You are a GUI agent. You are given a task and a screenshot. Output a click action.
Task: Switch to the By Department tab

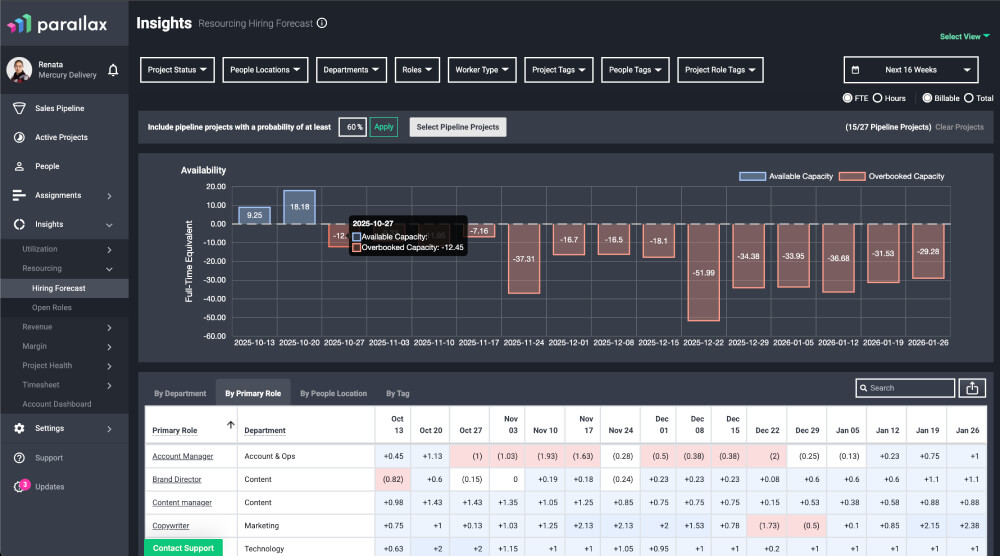[x=180, y=393]
